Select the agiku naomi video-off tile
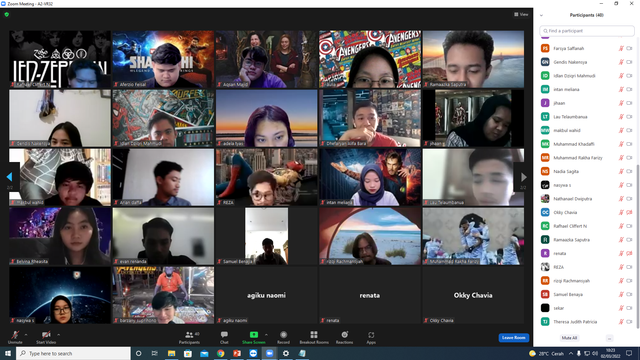 coord(267,295)
